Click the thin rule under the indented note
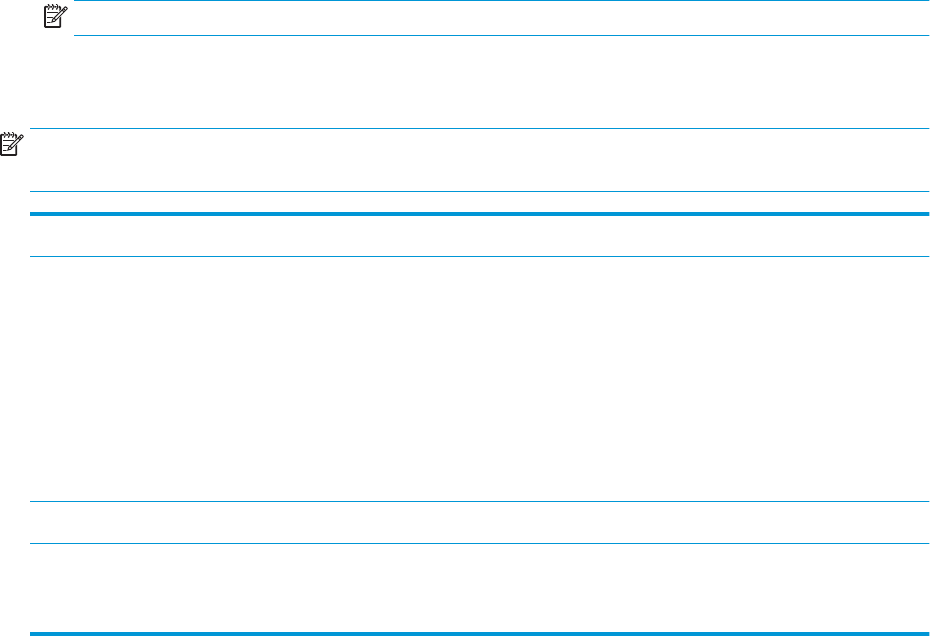 click(x=501, y=36)
